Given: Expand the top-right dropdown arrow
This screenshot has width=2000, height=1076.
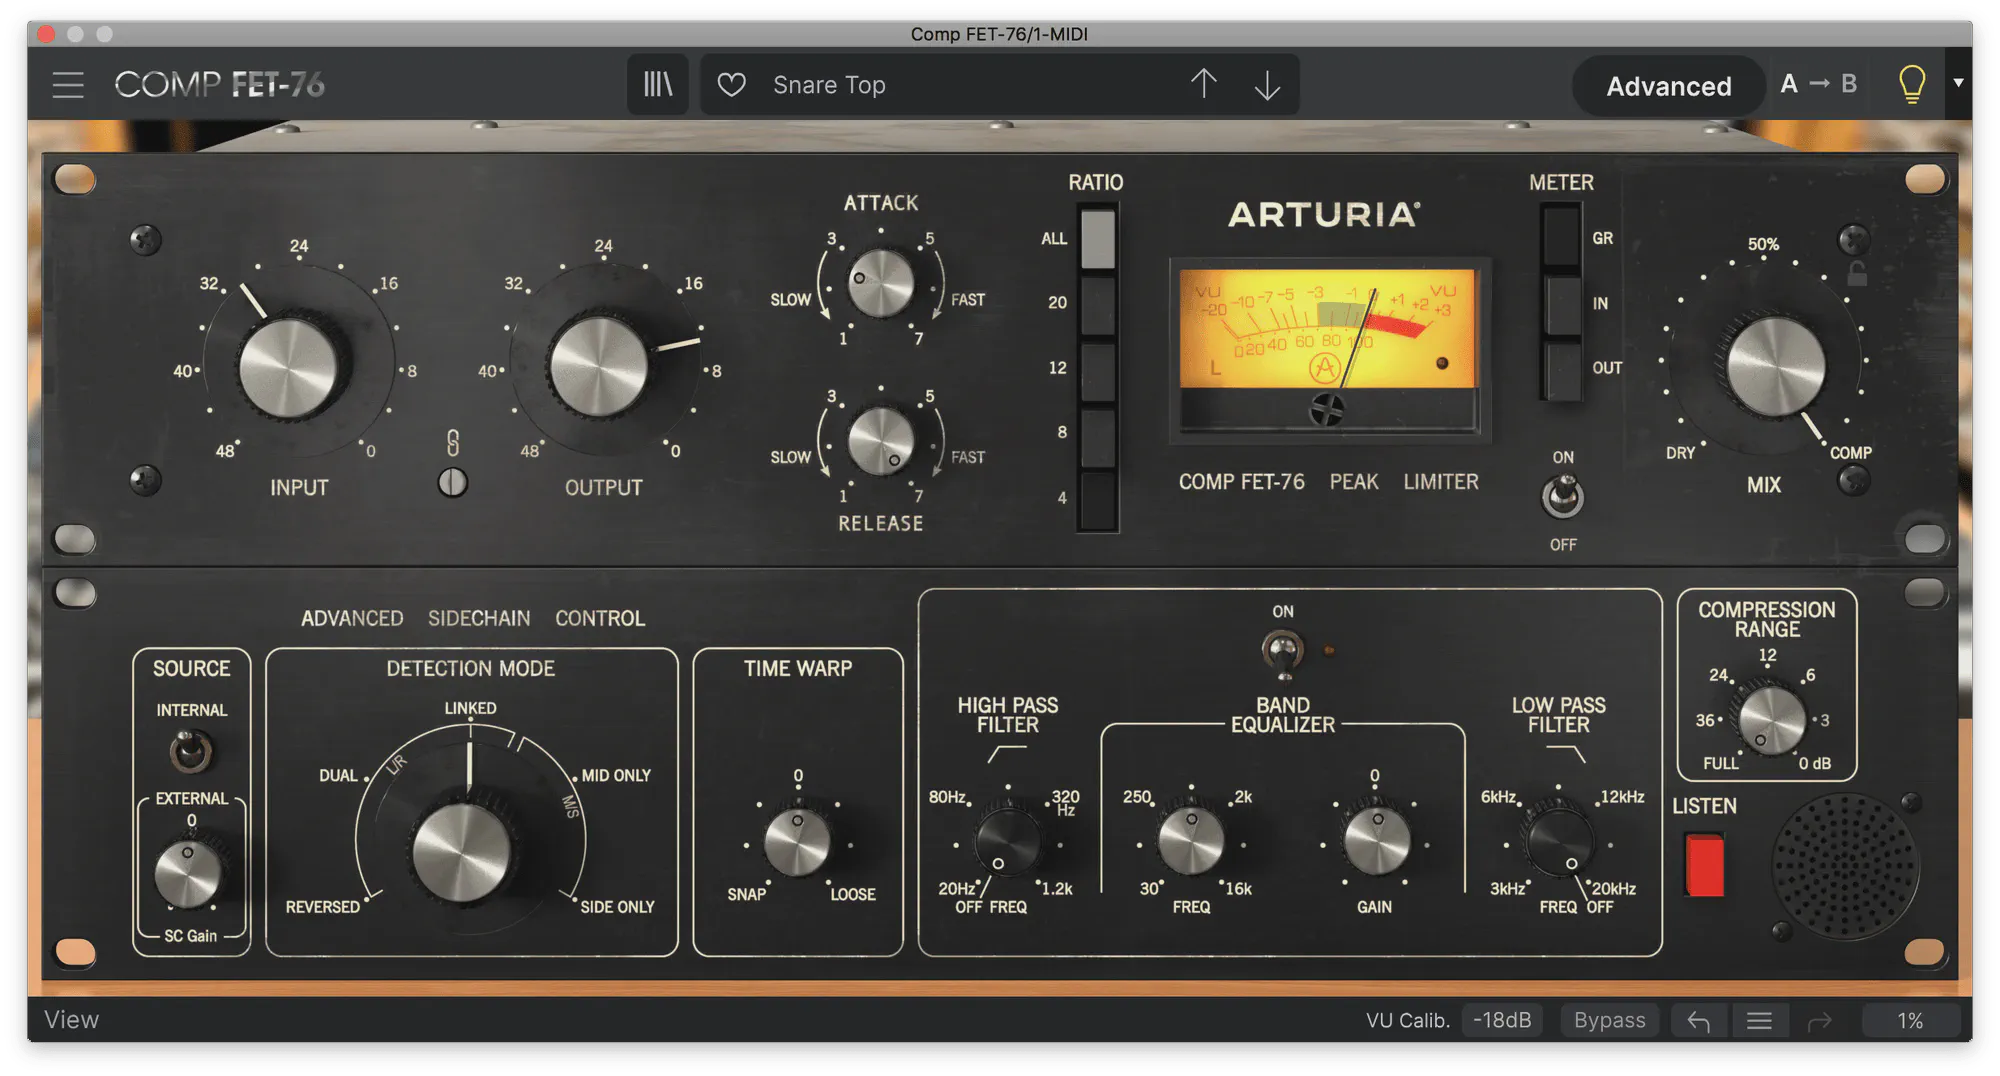Looking at the screenshot, I should point(1959,83).
